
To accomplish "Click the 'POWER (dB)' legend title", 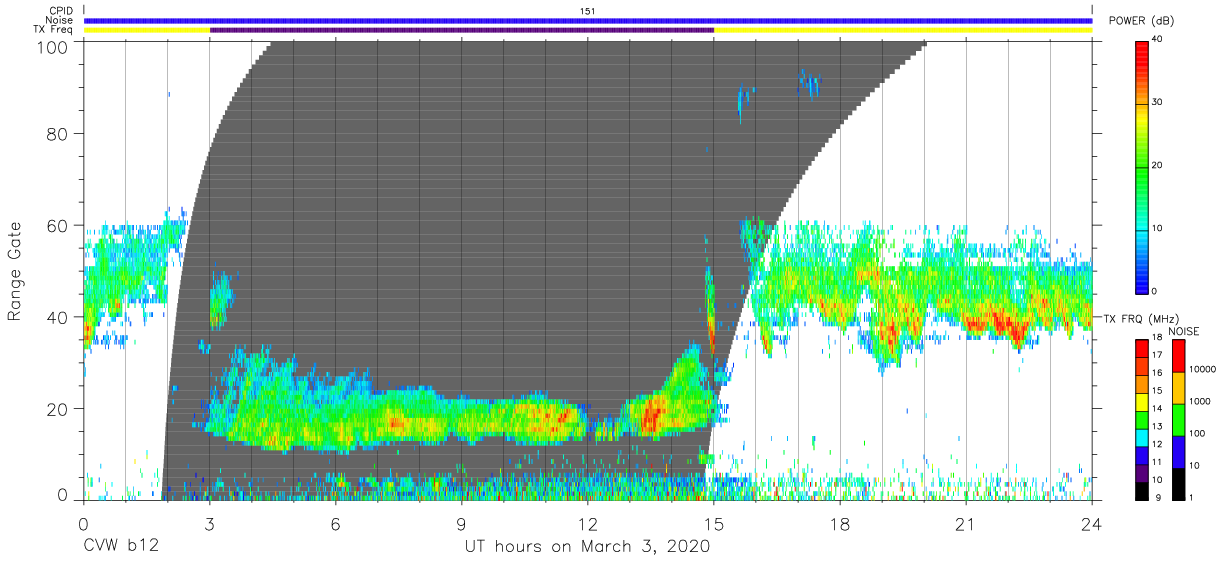I will pyautogui.click(x=1142, y=21).
